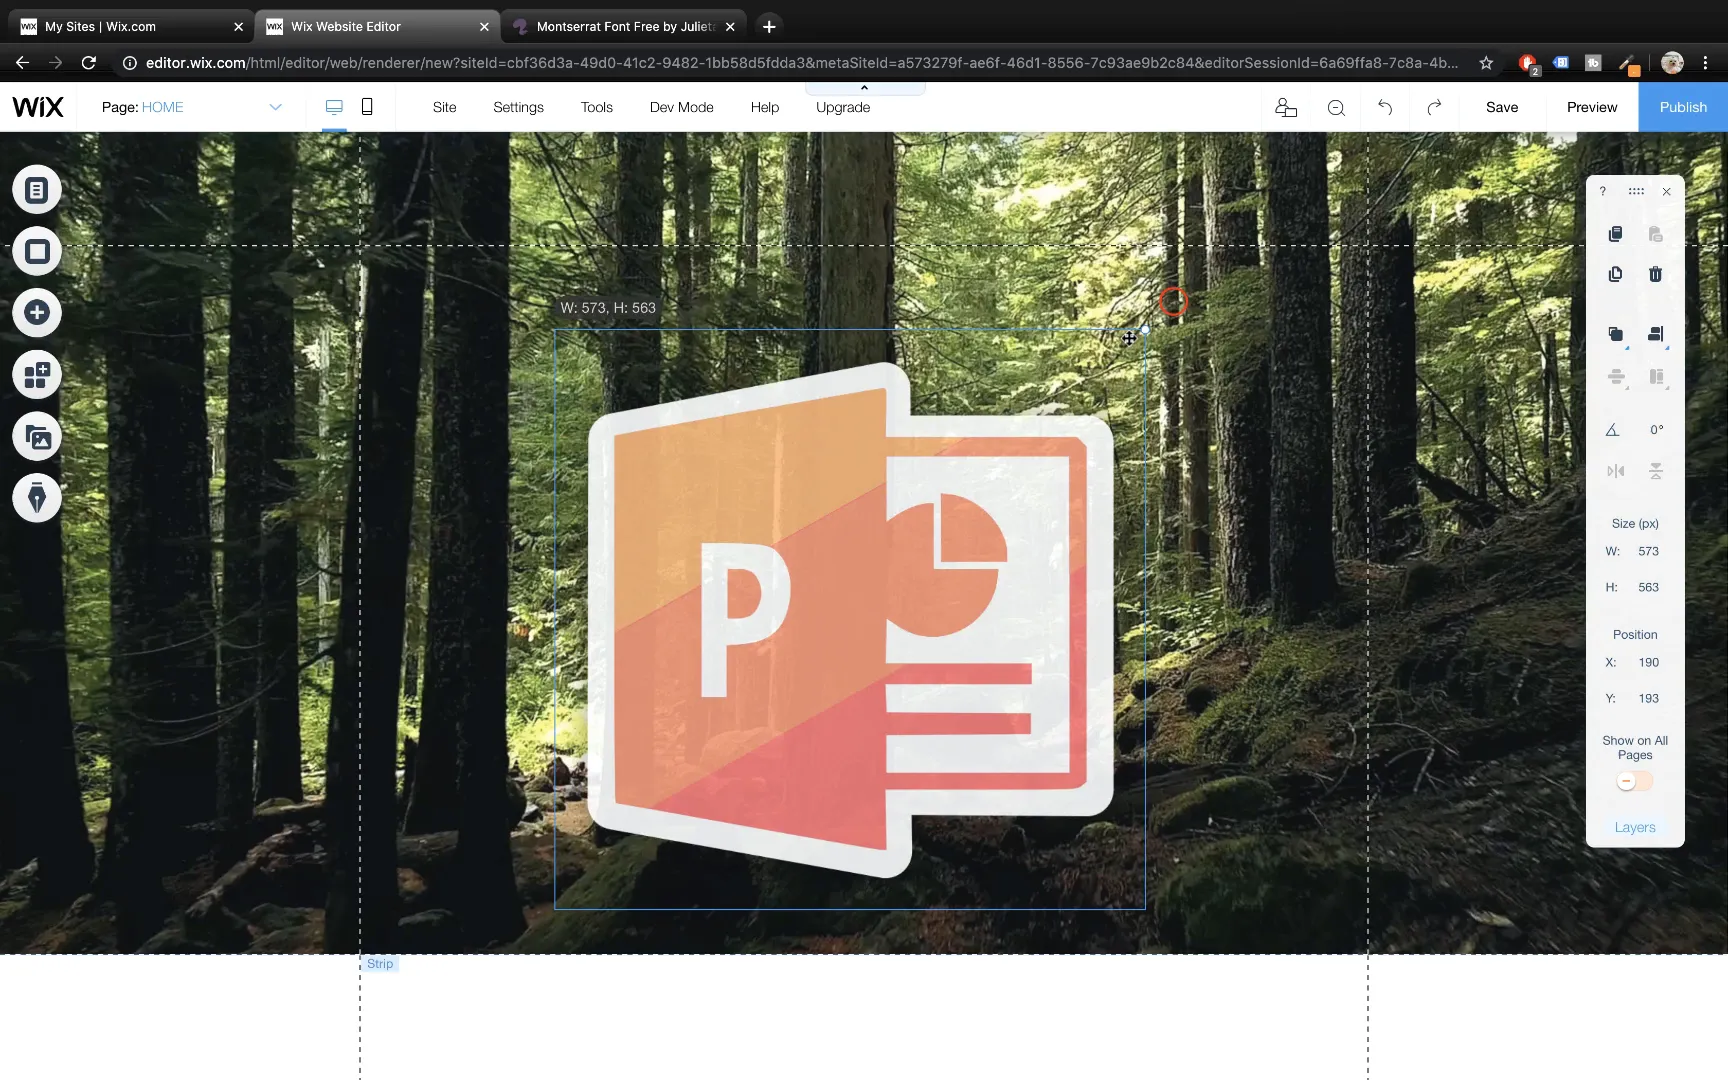1728x1080 pixels.
Task: Grab the toolbar panel drag handle dots
Action: [x=1636, y=191]
